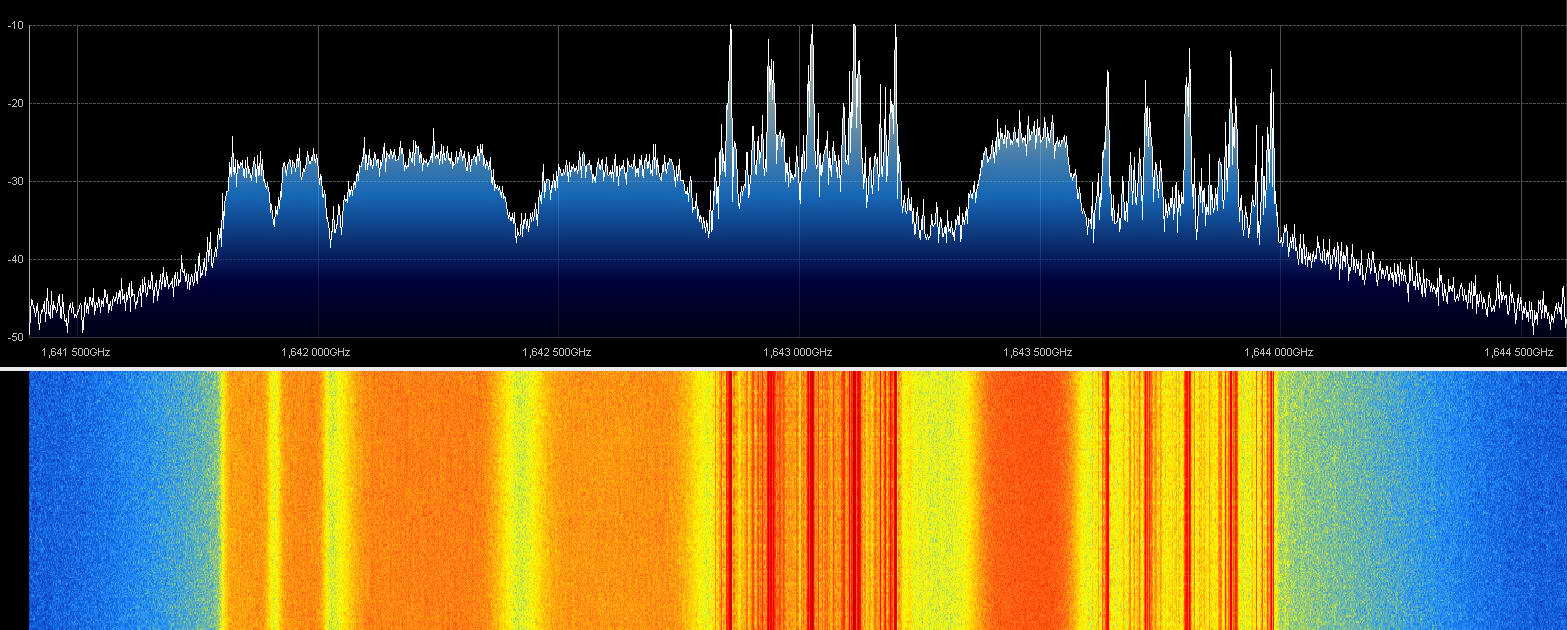Click the -10 dB scale label
The width and height of the screenshot is (1567, 630).
click(x=15, y=25)
